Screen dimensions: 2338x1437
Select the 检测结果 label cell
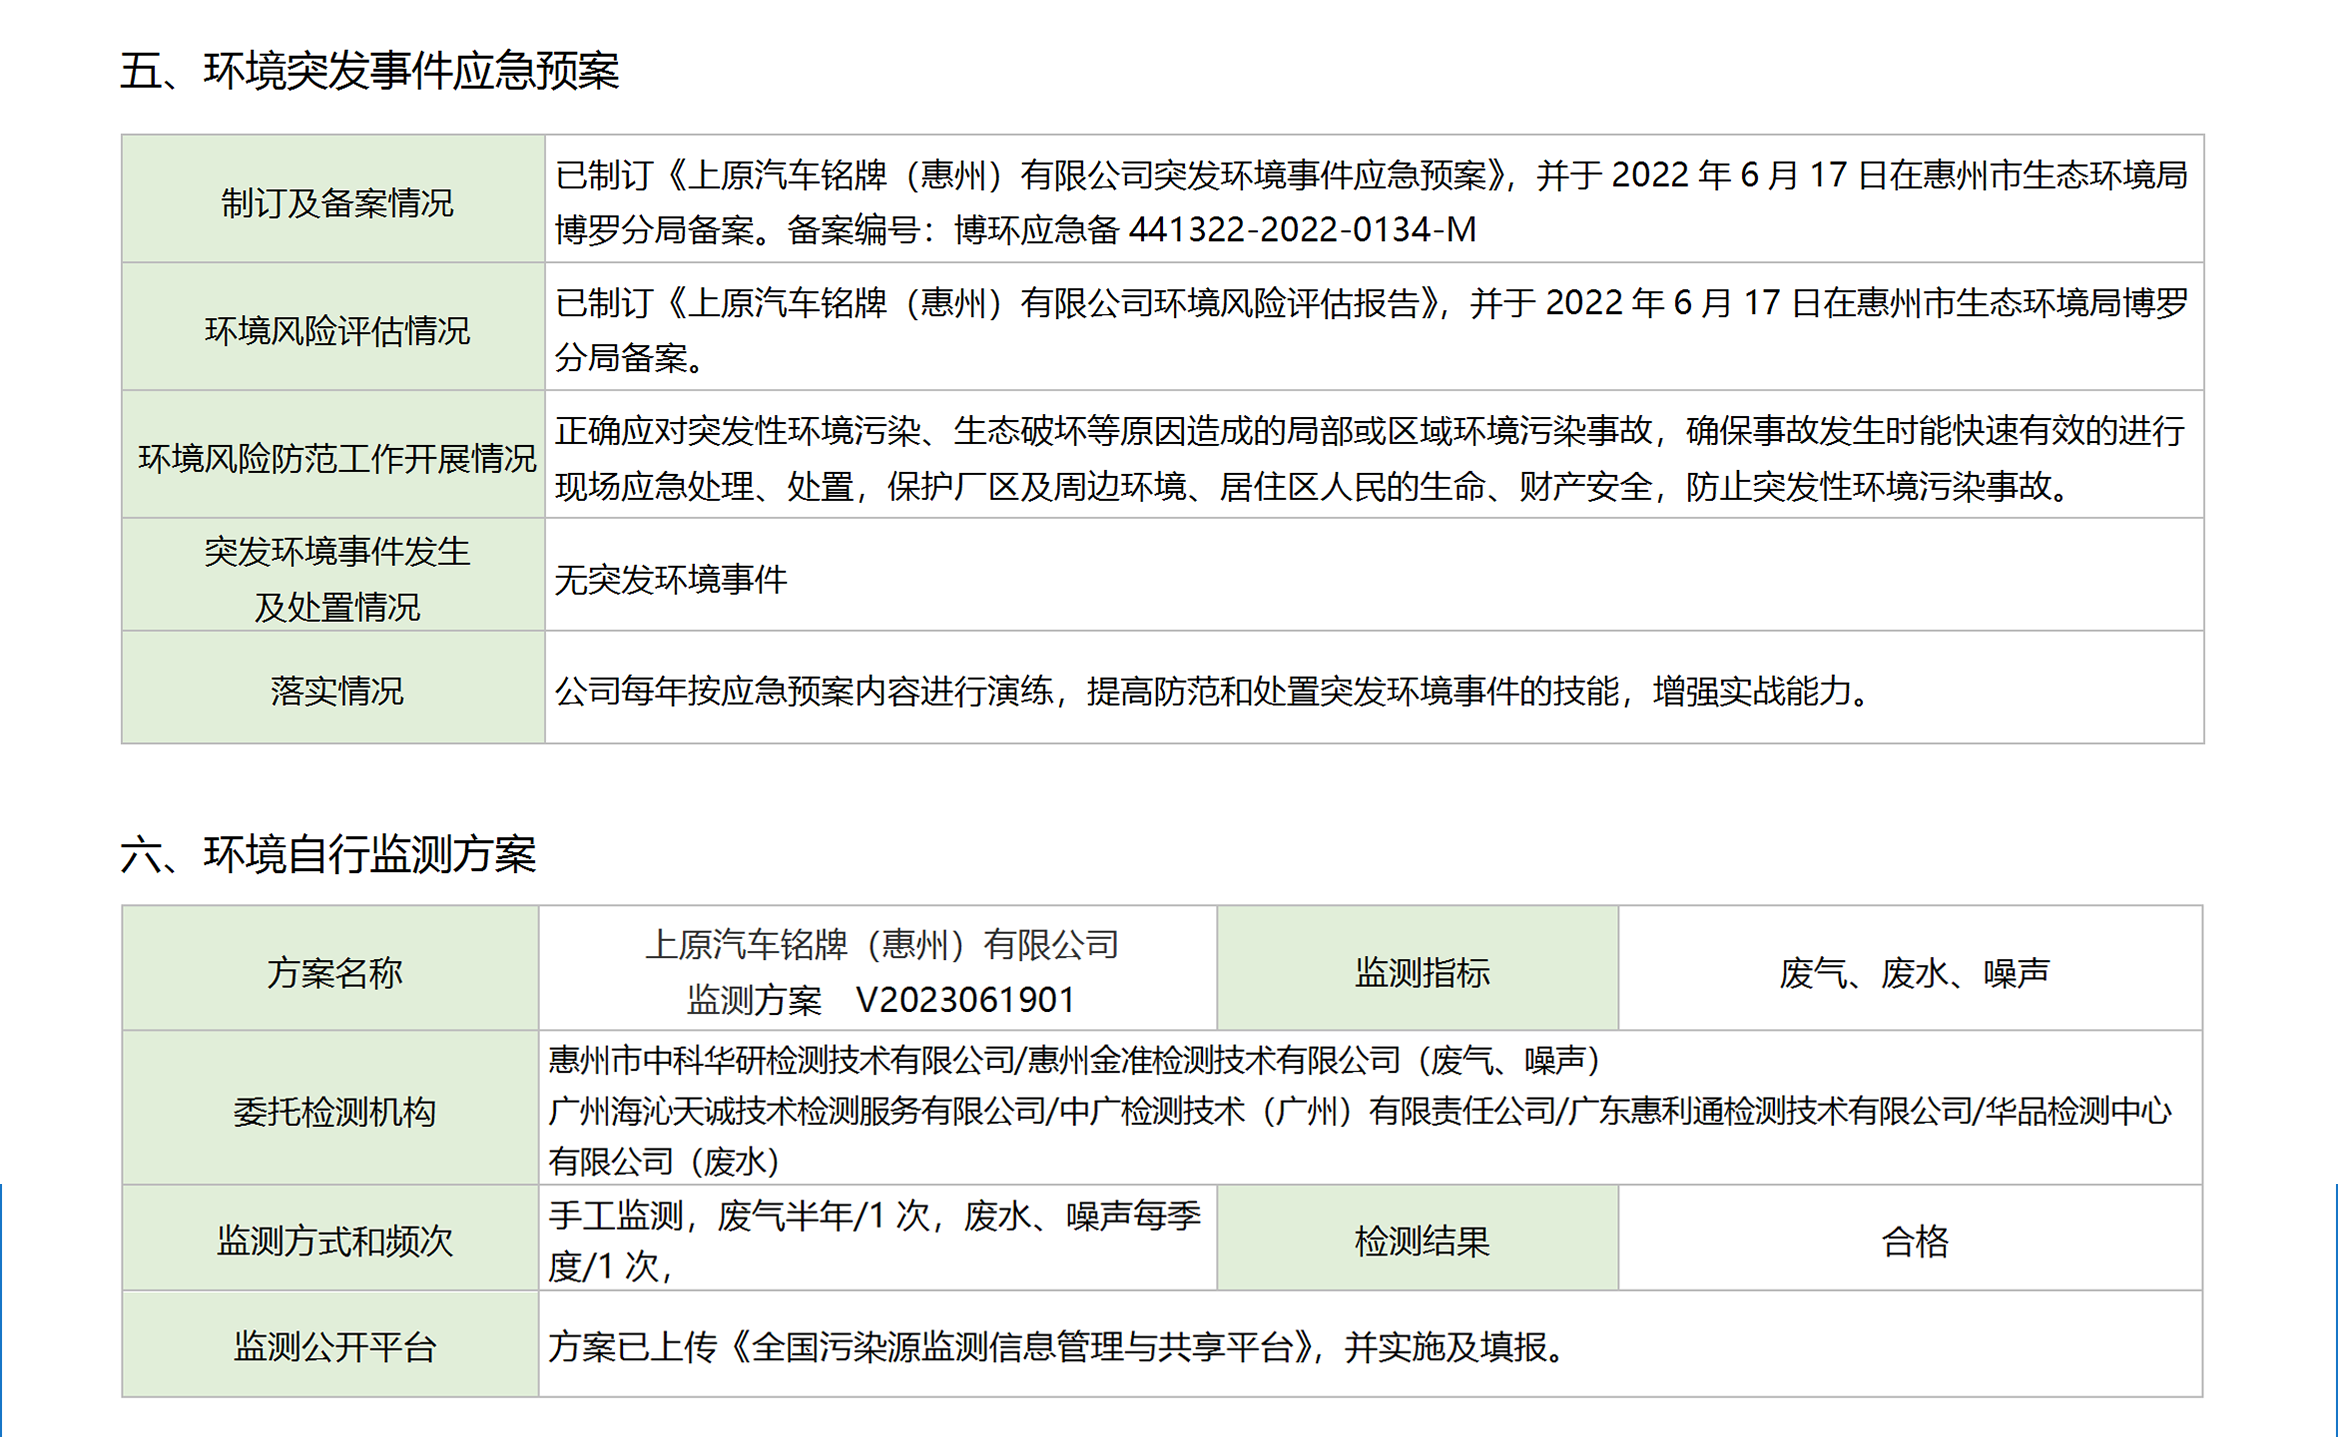click(x=1418, y=1238)
